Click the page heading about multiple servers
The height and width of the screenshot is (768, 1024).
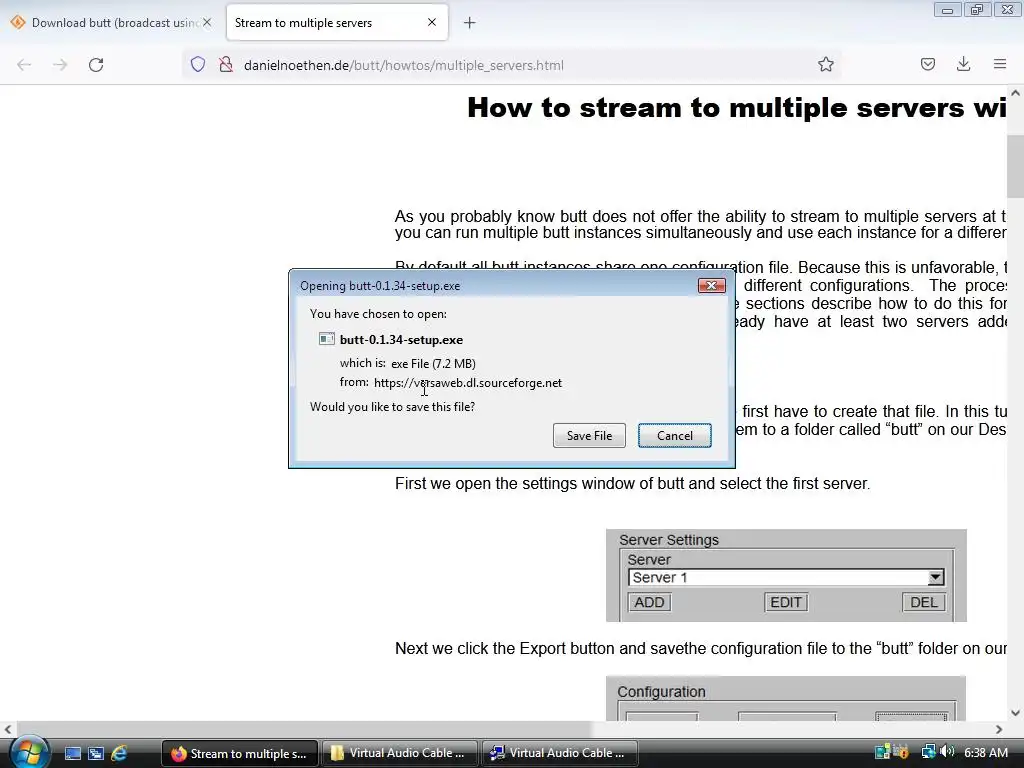click(x=737, y=107)
